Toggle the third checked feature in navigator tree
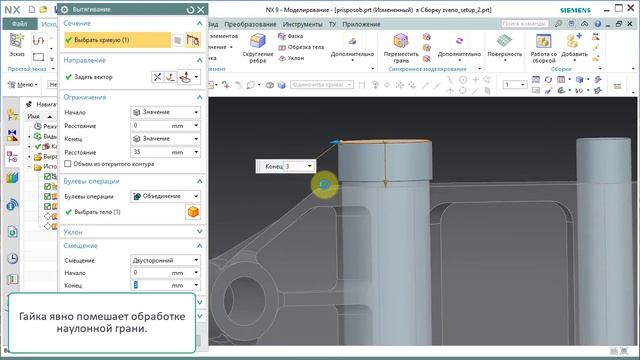This screenshot has width=640, height=360. point(47,196)
